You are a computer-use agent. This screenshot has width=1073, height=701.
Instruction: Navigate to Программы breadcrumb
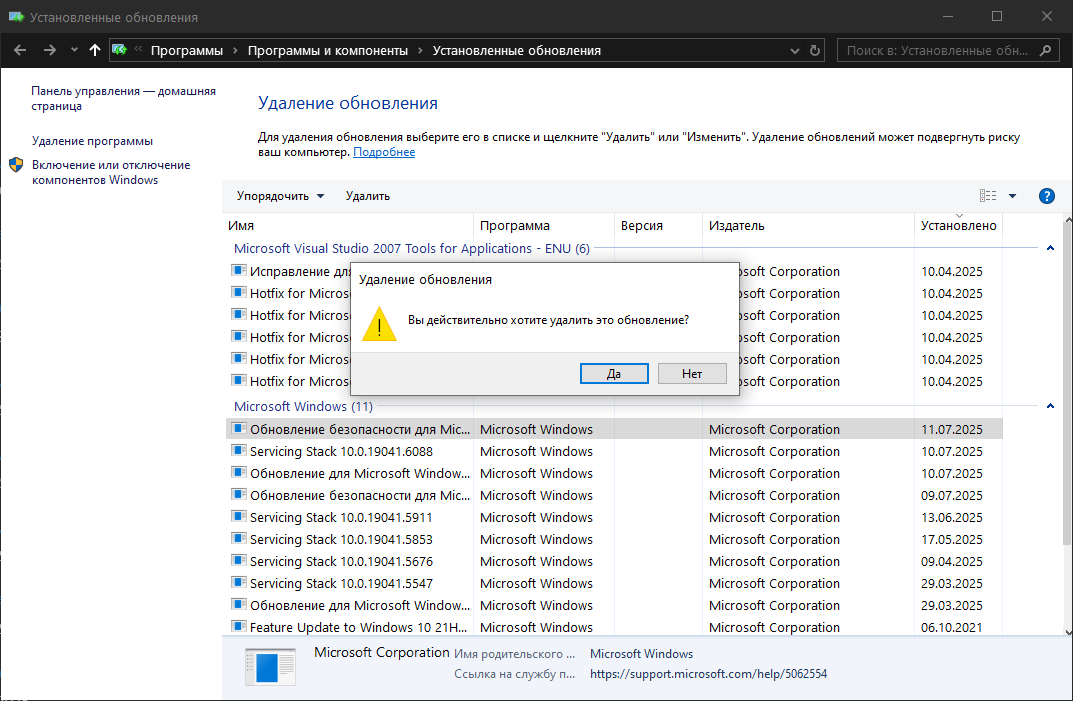click(187, 51)
